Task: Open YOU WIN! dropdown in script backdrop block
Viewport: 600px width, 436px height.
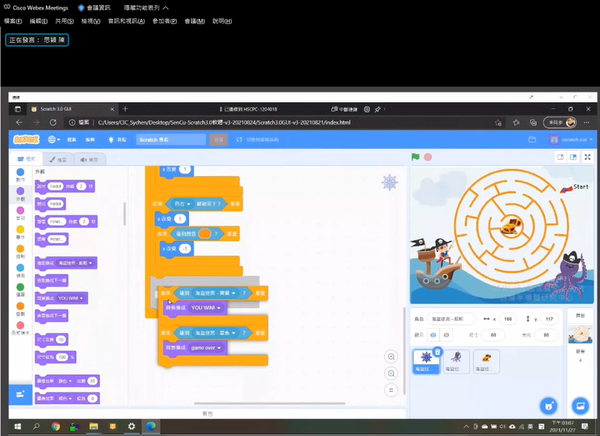Action: 205,308
